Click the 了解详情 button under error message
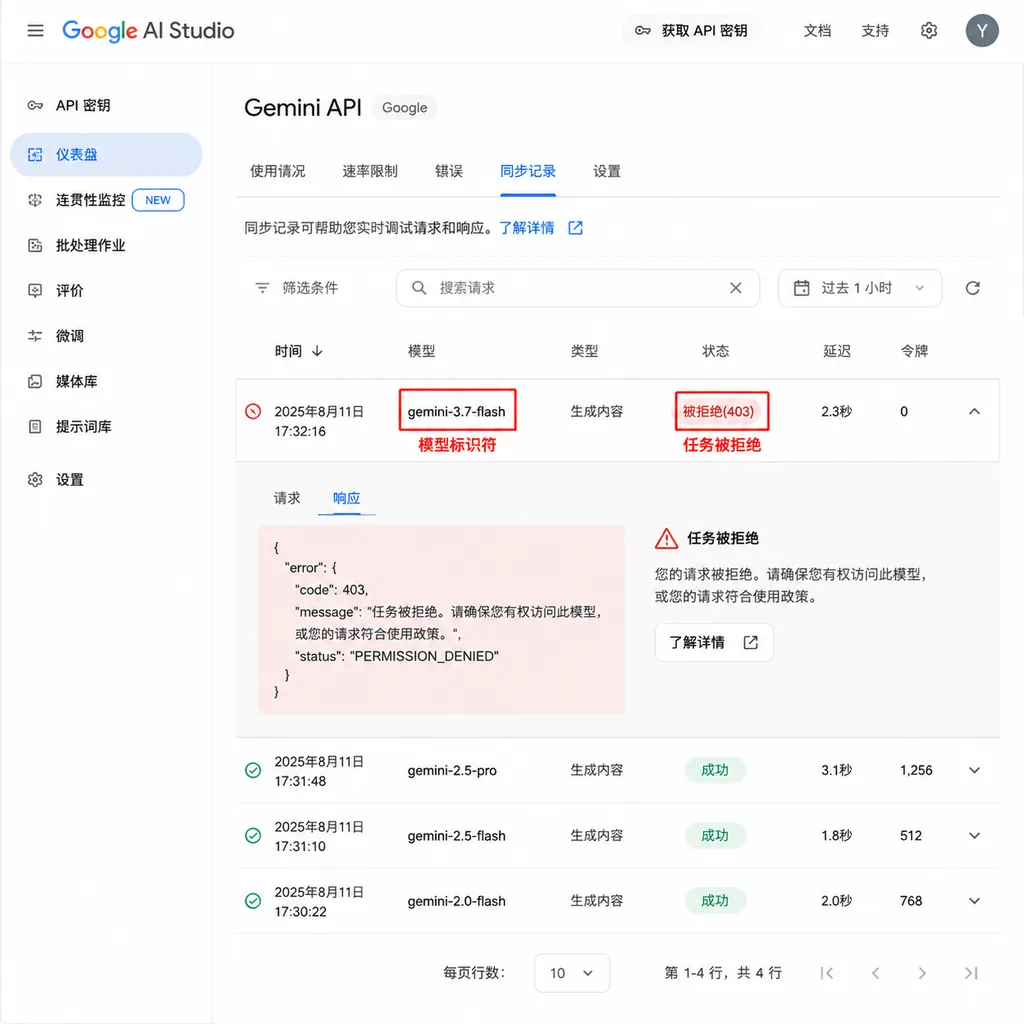The width and height of the screenshot is (1024, 1024). (x=714, y=643)
